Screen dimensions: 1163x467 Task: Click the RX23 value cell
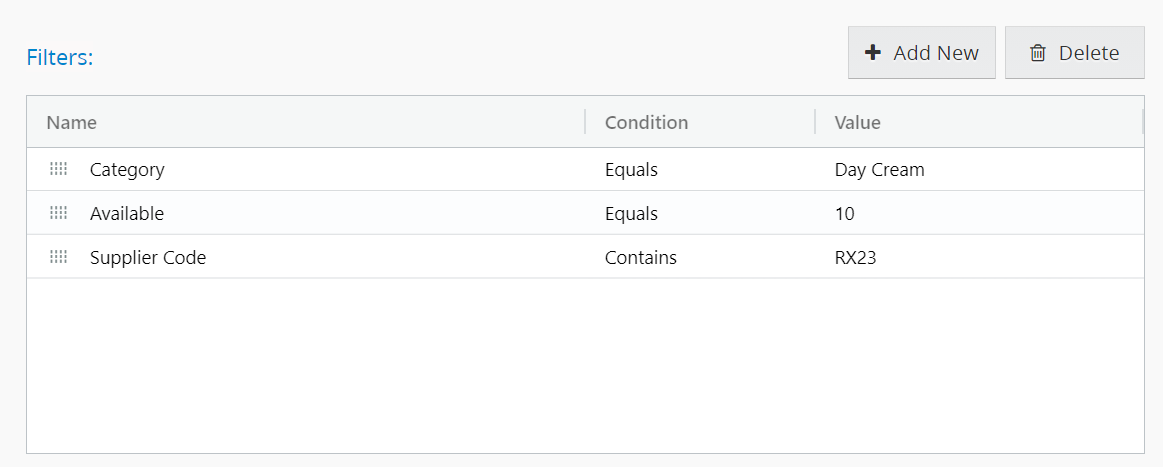click(x=855, y=258)
